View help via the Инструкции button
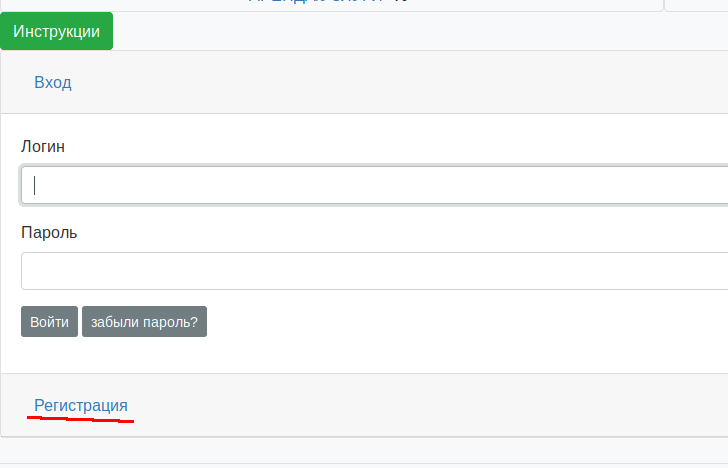The image size is (728, 468). 56,31
